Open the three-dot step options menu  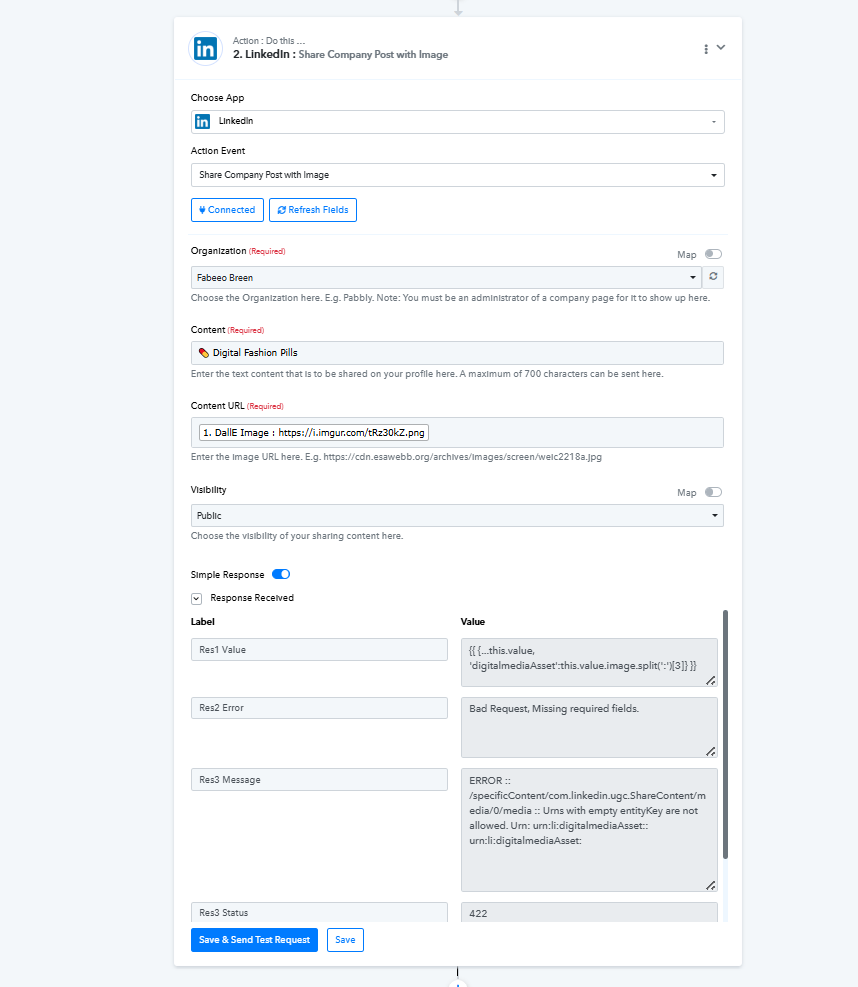pyautogui.click(x=706, y=49)
